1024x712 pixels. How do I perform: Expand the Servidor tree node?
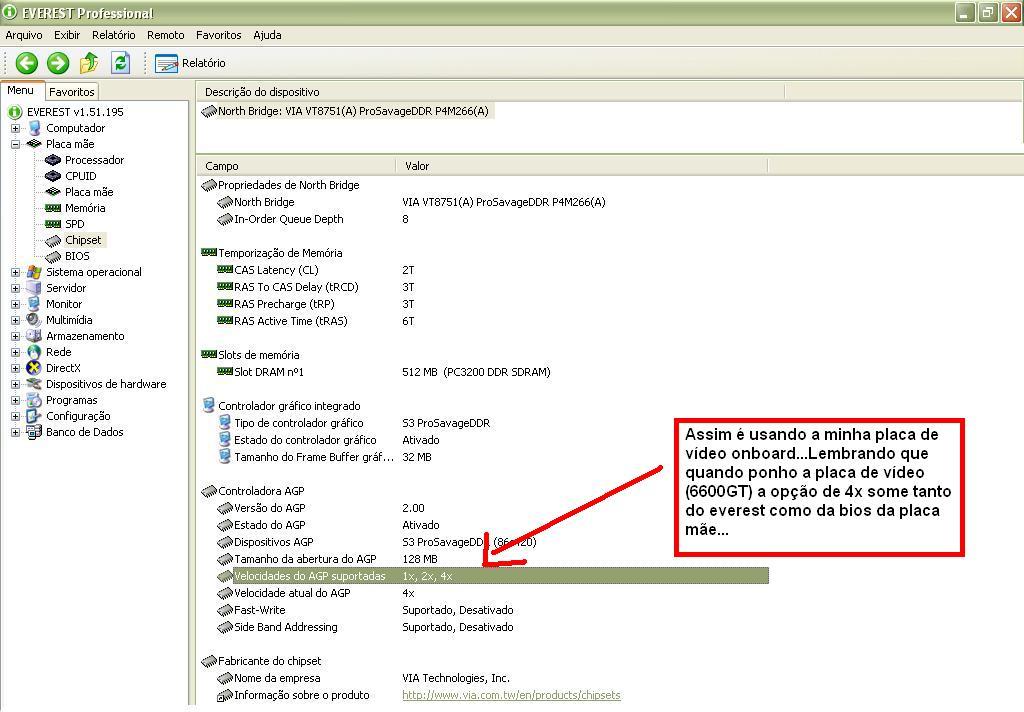pyautogui.click(x=15, y=288)
